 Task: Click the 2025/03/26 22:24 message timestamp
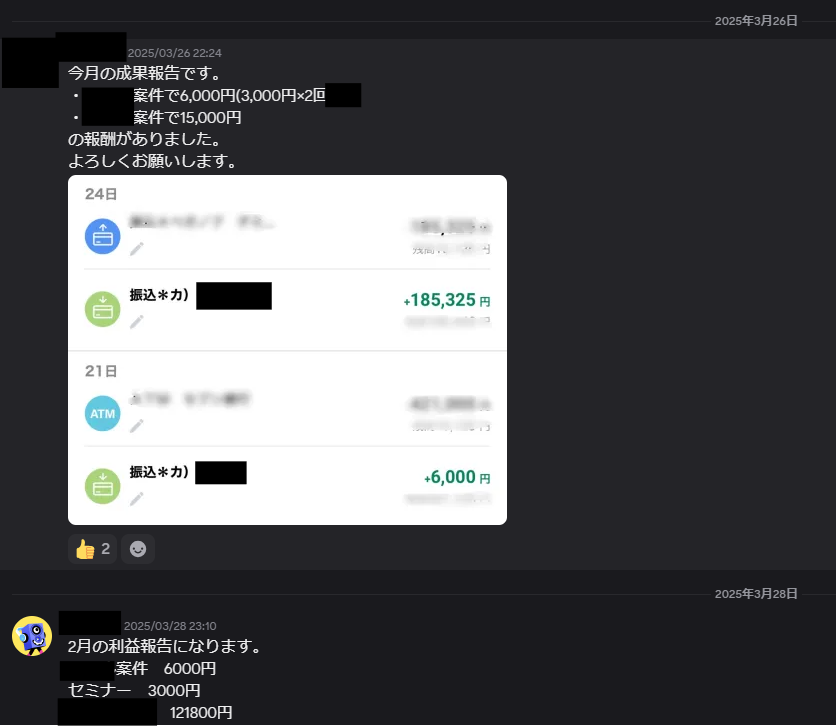tap(174, 53)
